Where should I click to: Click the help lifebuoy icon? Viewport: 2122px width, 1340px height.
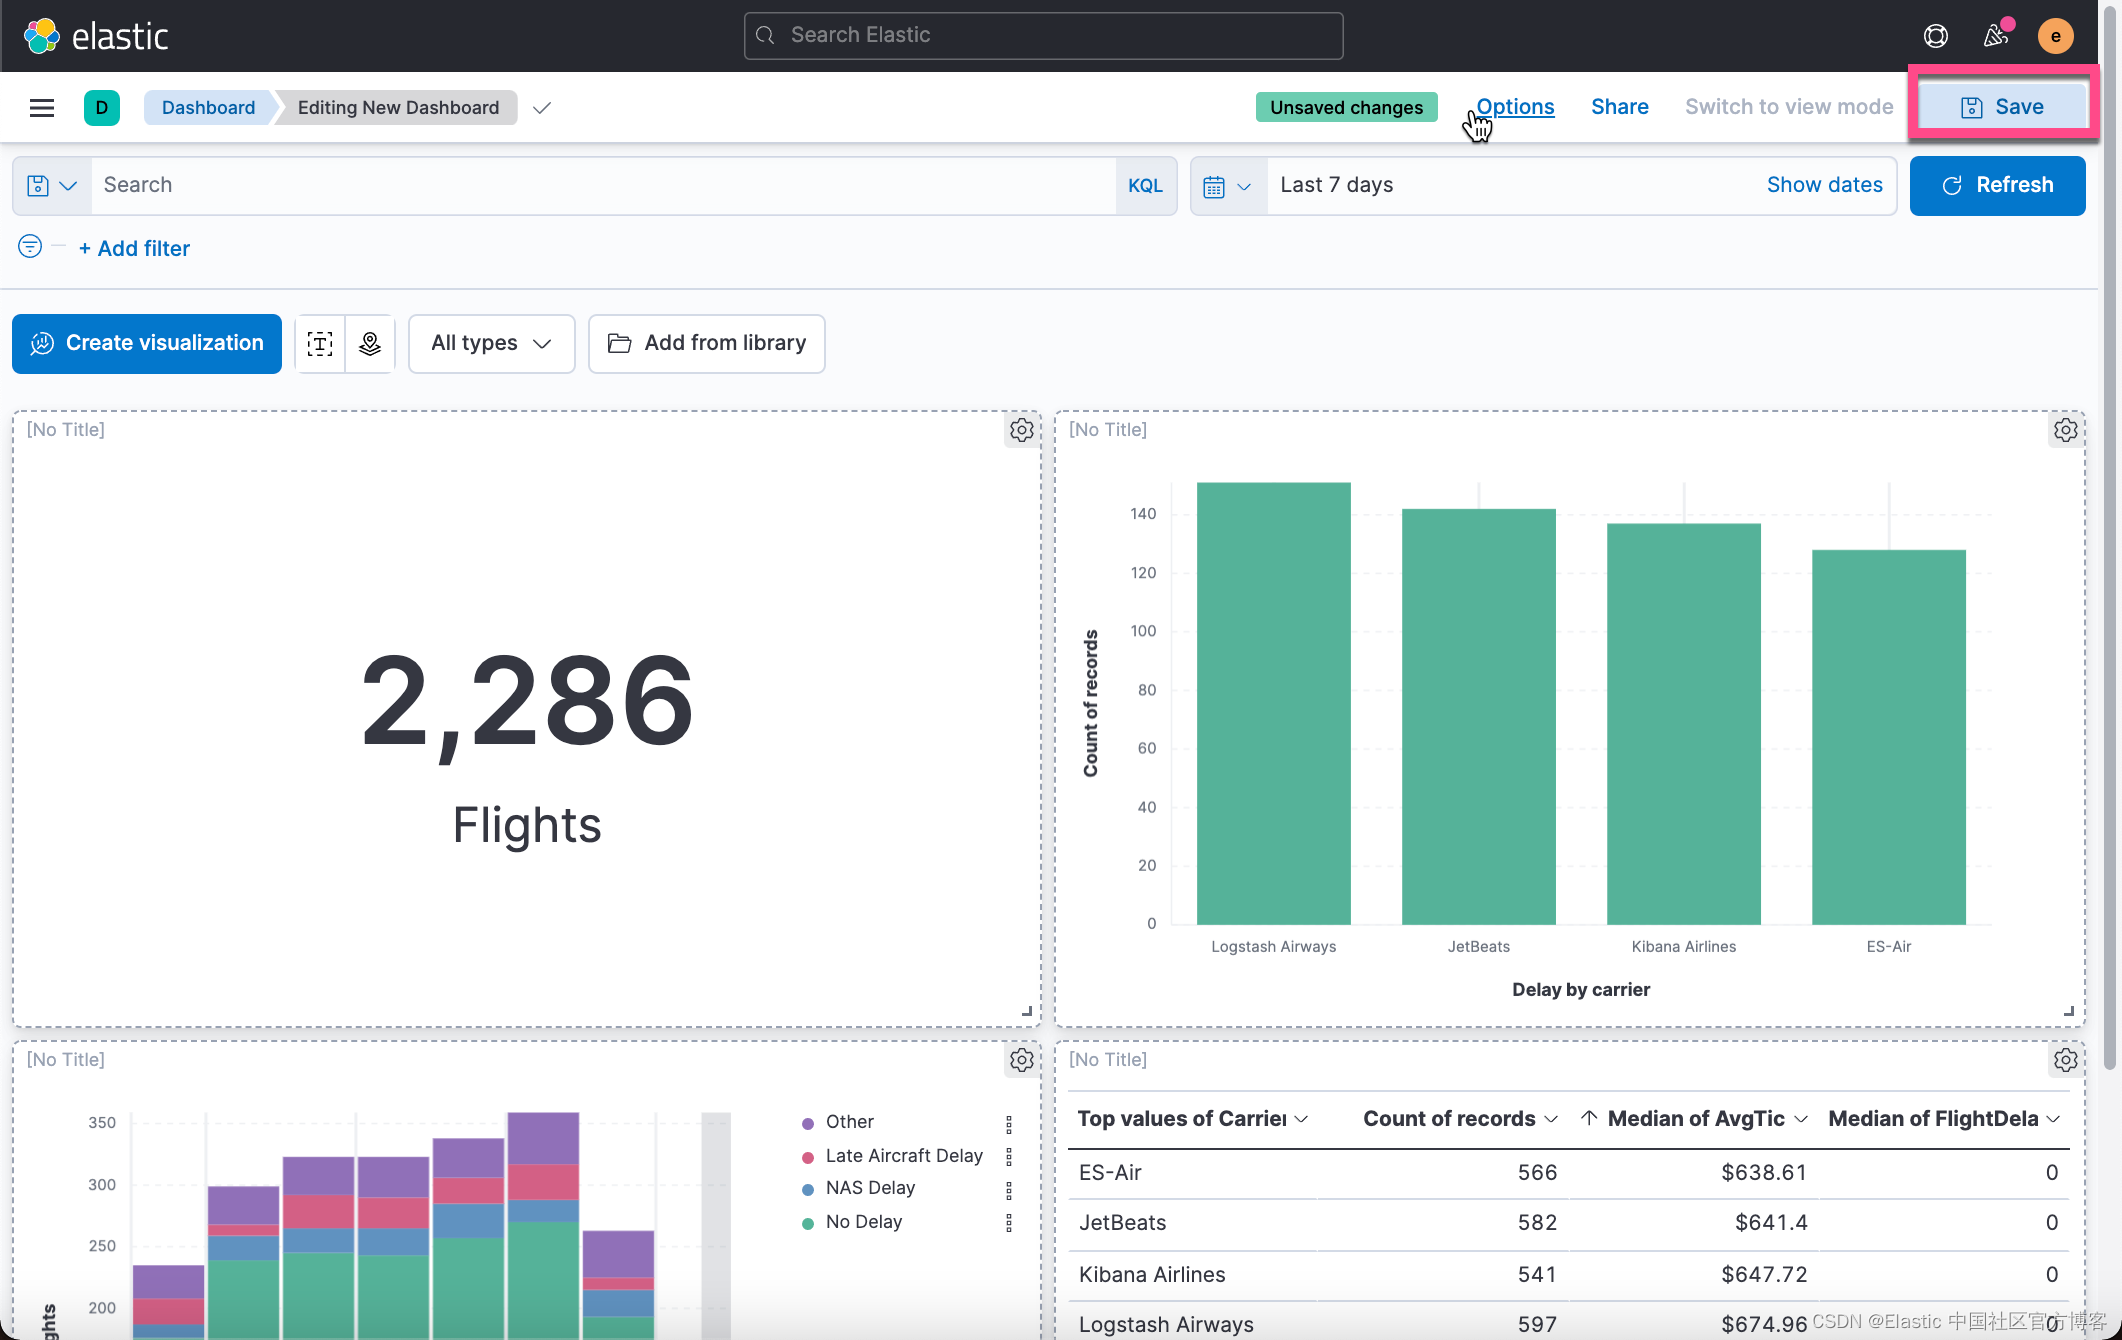(1935, 36)
